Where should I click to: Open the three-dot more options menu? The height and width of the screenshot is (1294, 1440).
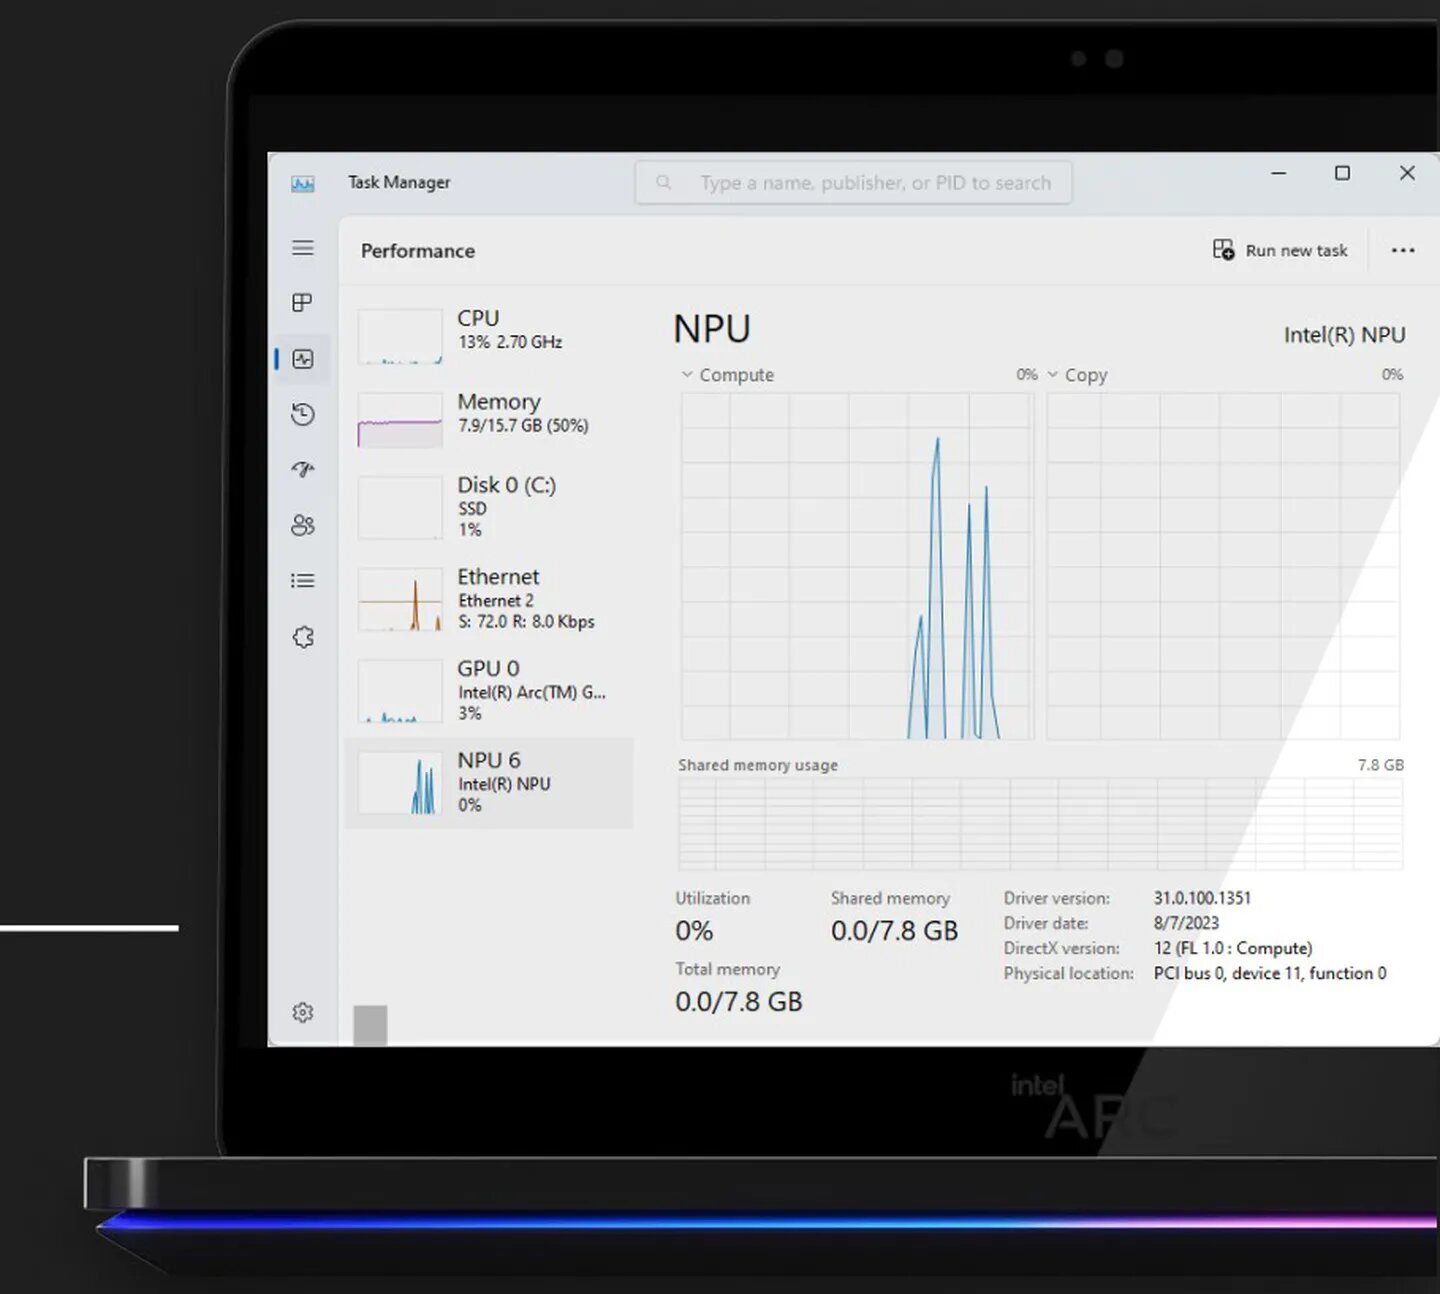coord(1403,250)
